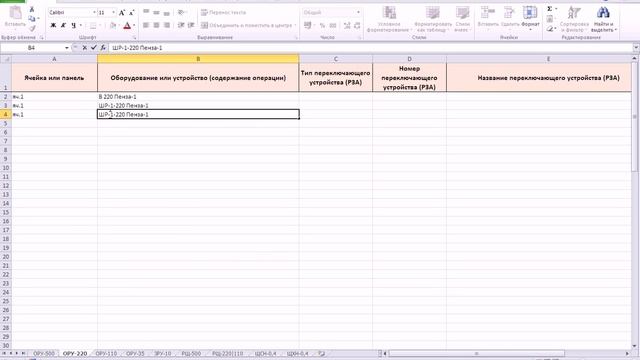
Task: Toggle bold (Ж) formatting
Action: click(53, 26)
